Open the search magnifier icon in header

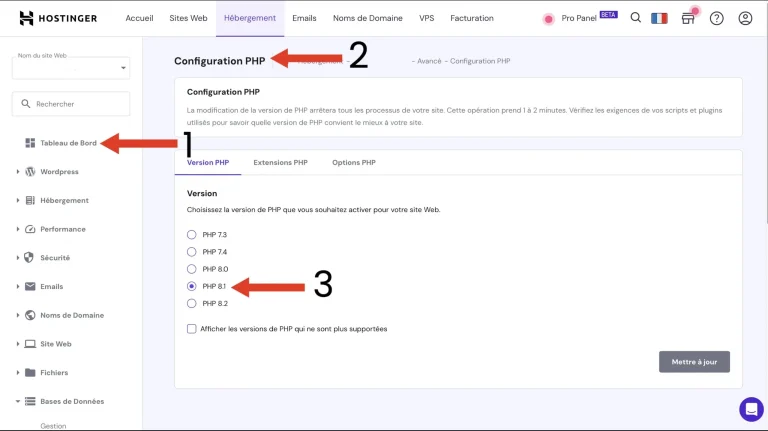tap(636, 18)
